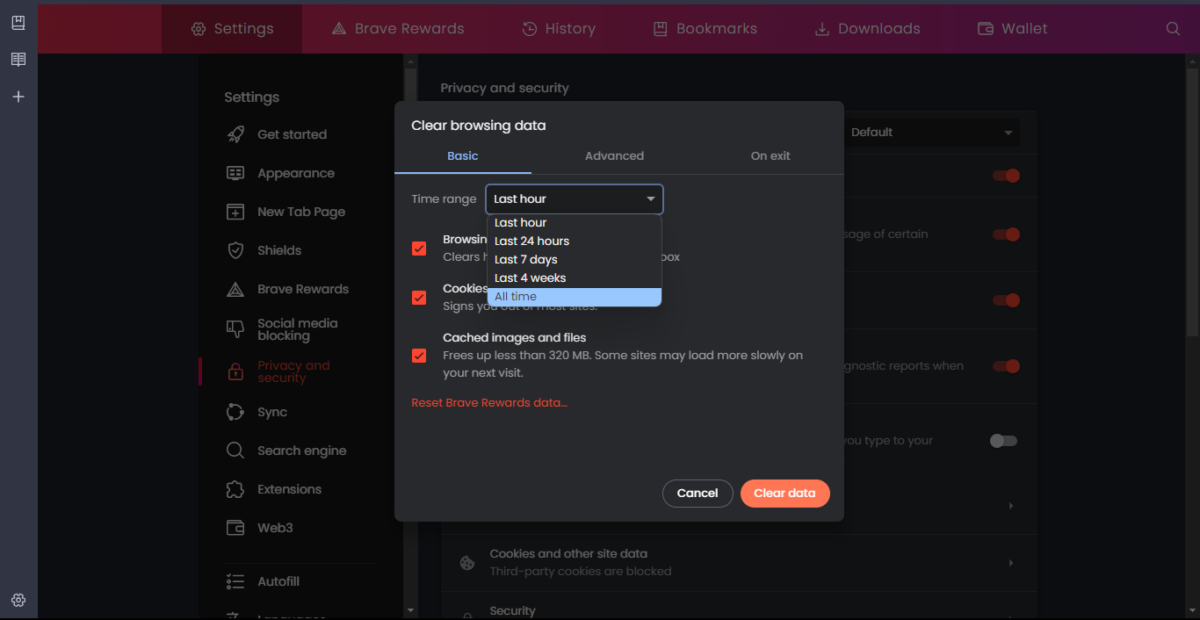
Task: Switch to the Advanced tab
Action: (x=614, y=156)
